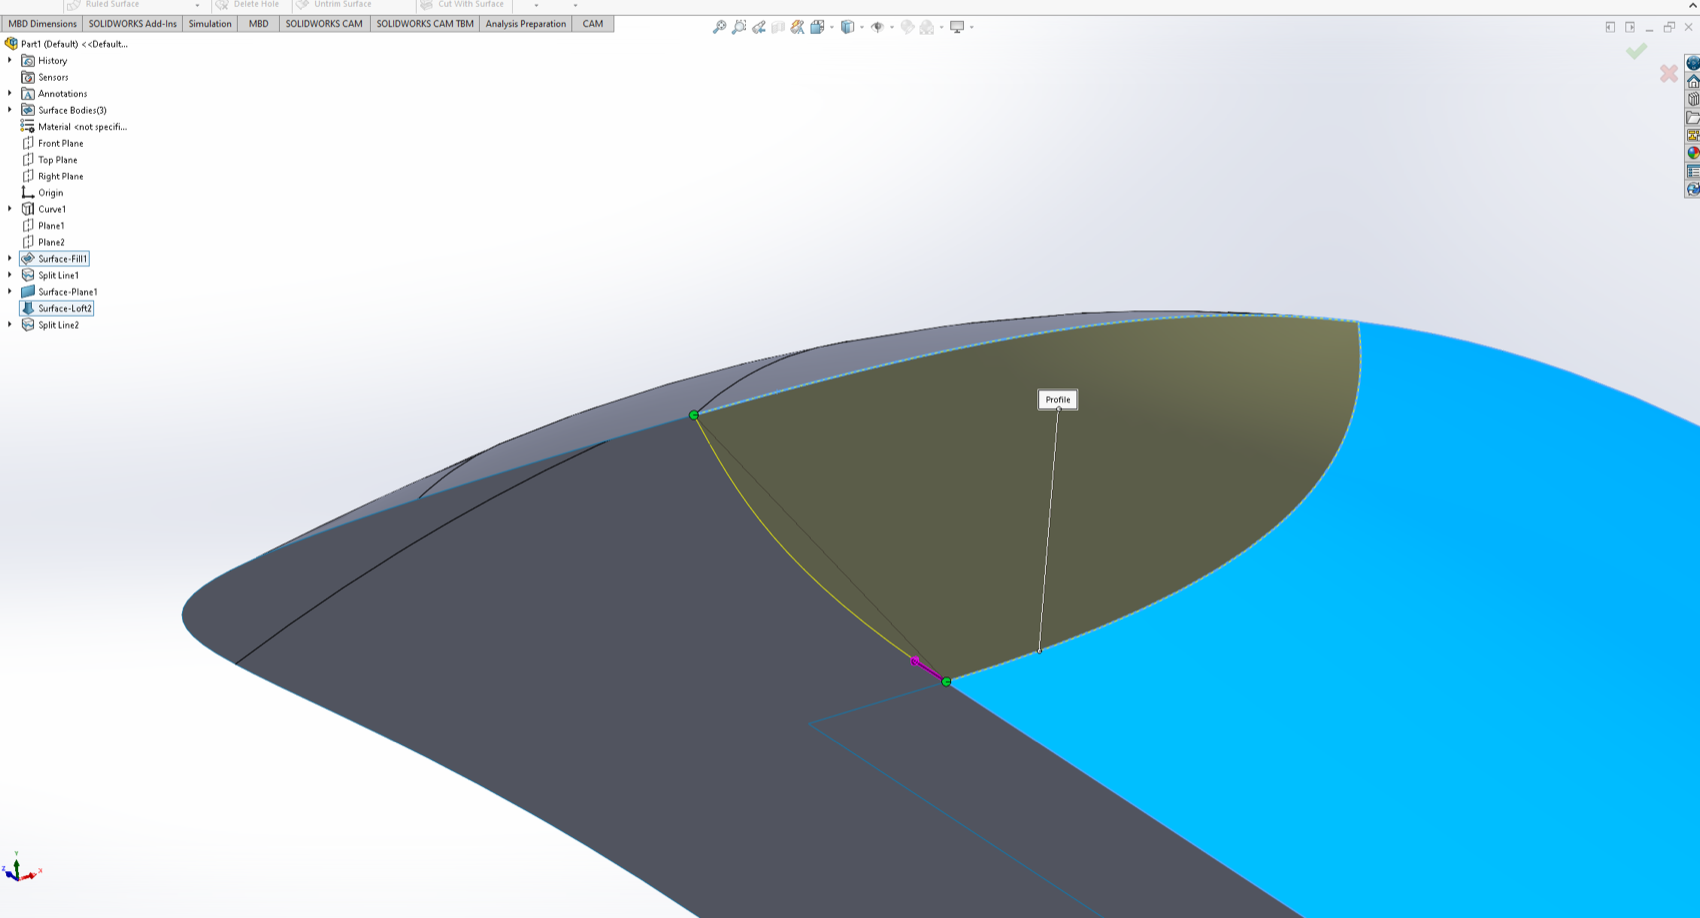Open the View Palette task pane tab
The image size is (1700, 918).
(x=1692, y=135)
